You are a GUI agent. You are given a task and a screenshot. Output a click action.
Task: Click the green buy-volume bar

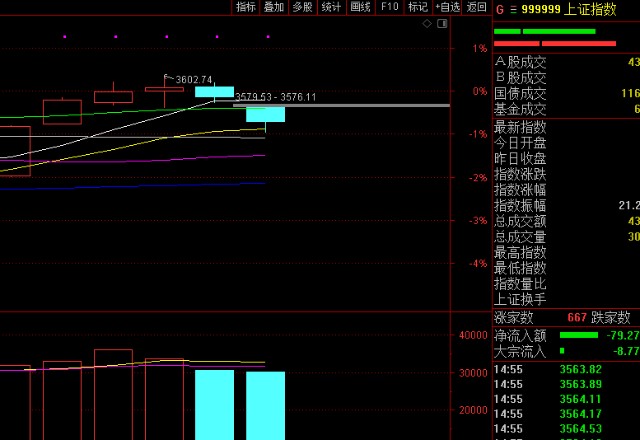click(544, 31)
